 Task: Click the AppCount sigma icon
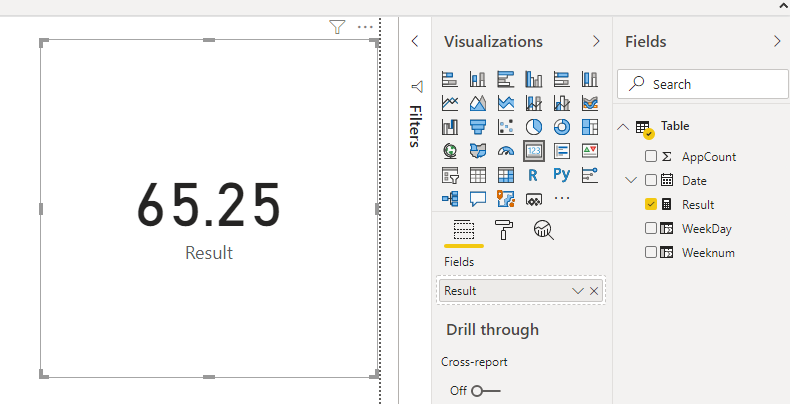[x=667, y=156]
